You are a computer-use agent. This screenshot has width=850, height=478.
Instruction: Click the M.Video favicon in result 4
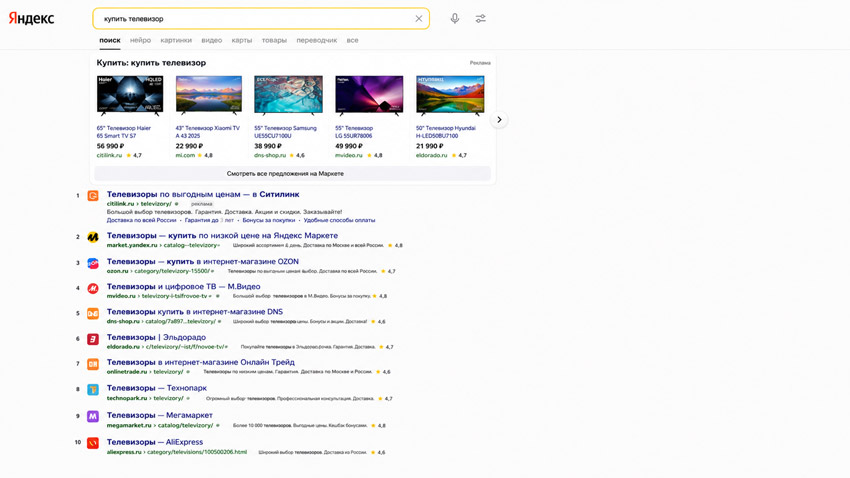pyautogui.click(x=93, y=288)
